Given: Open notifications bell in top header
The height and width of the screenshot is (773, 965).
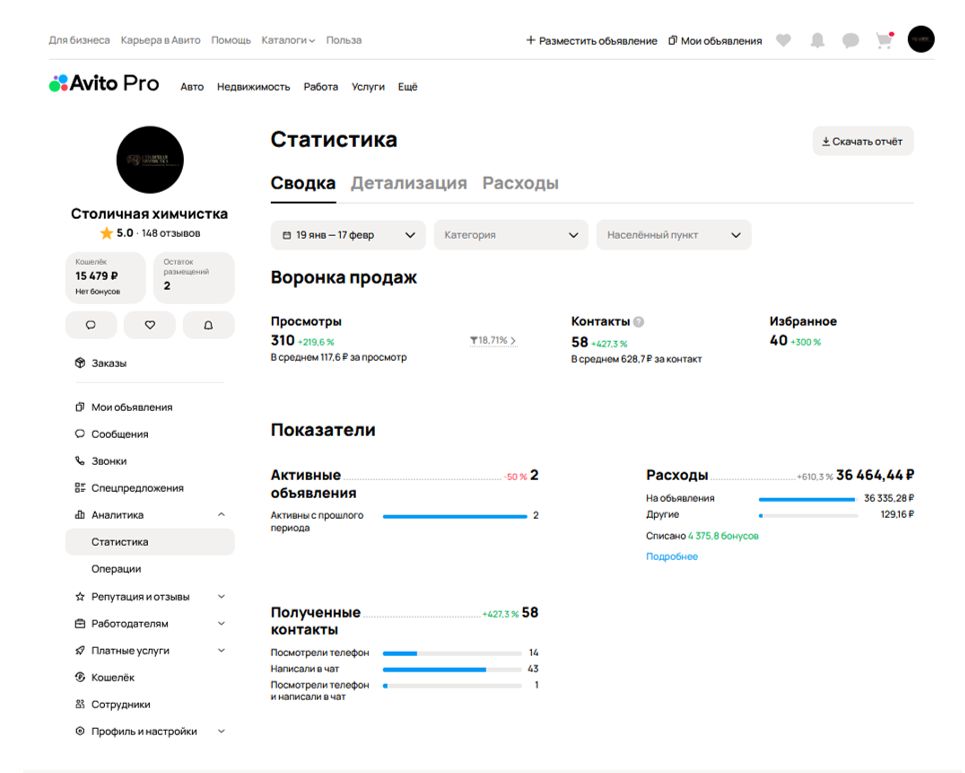Looking at the screenshot, I should (817, 41).
